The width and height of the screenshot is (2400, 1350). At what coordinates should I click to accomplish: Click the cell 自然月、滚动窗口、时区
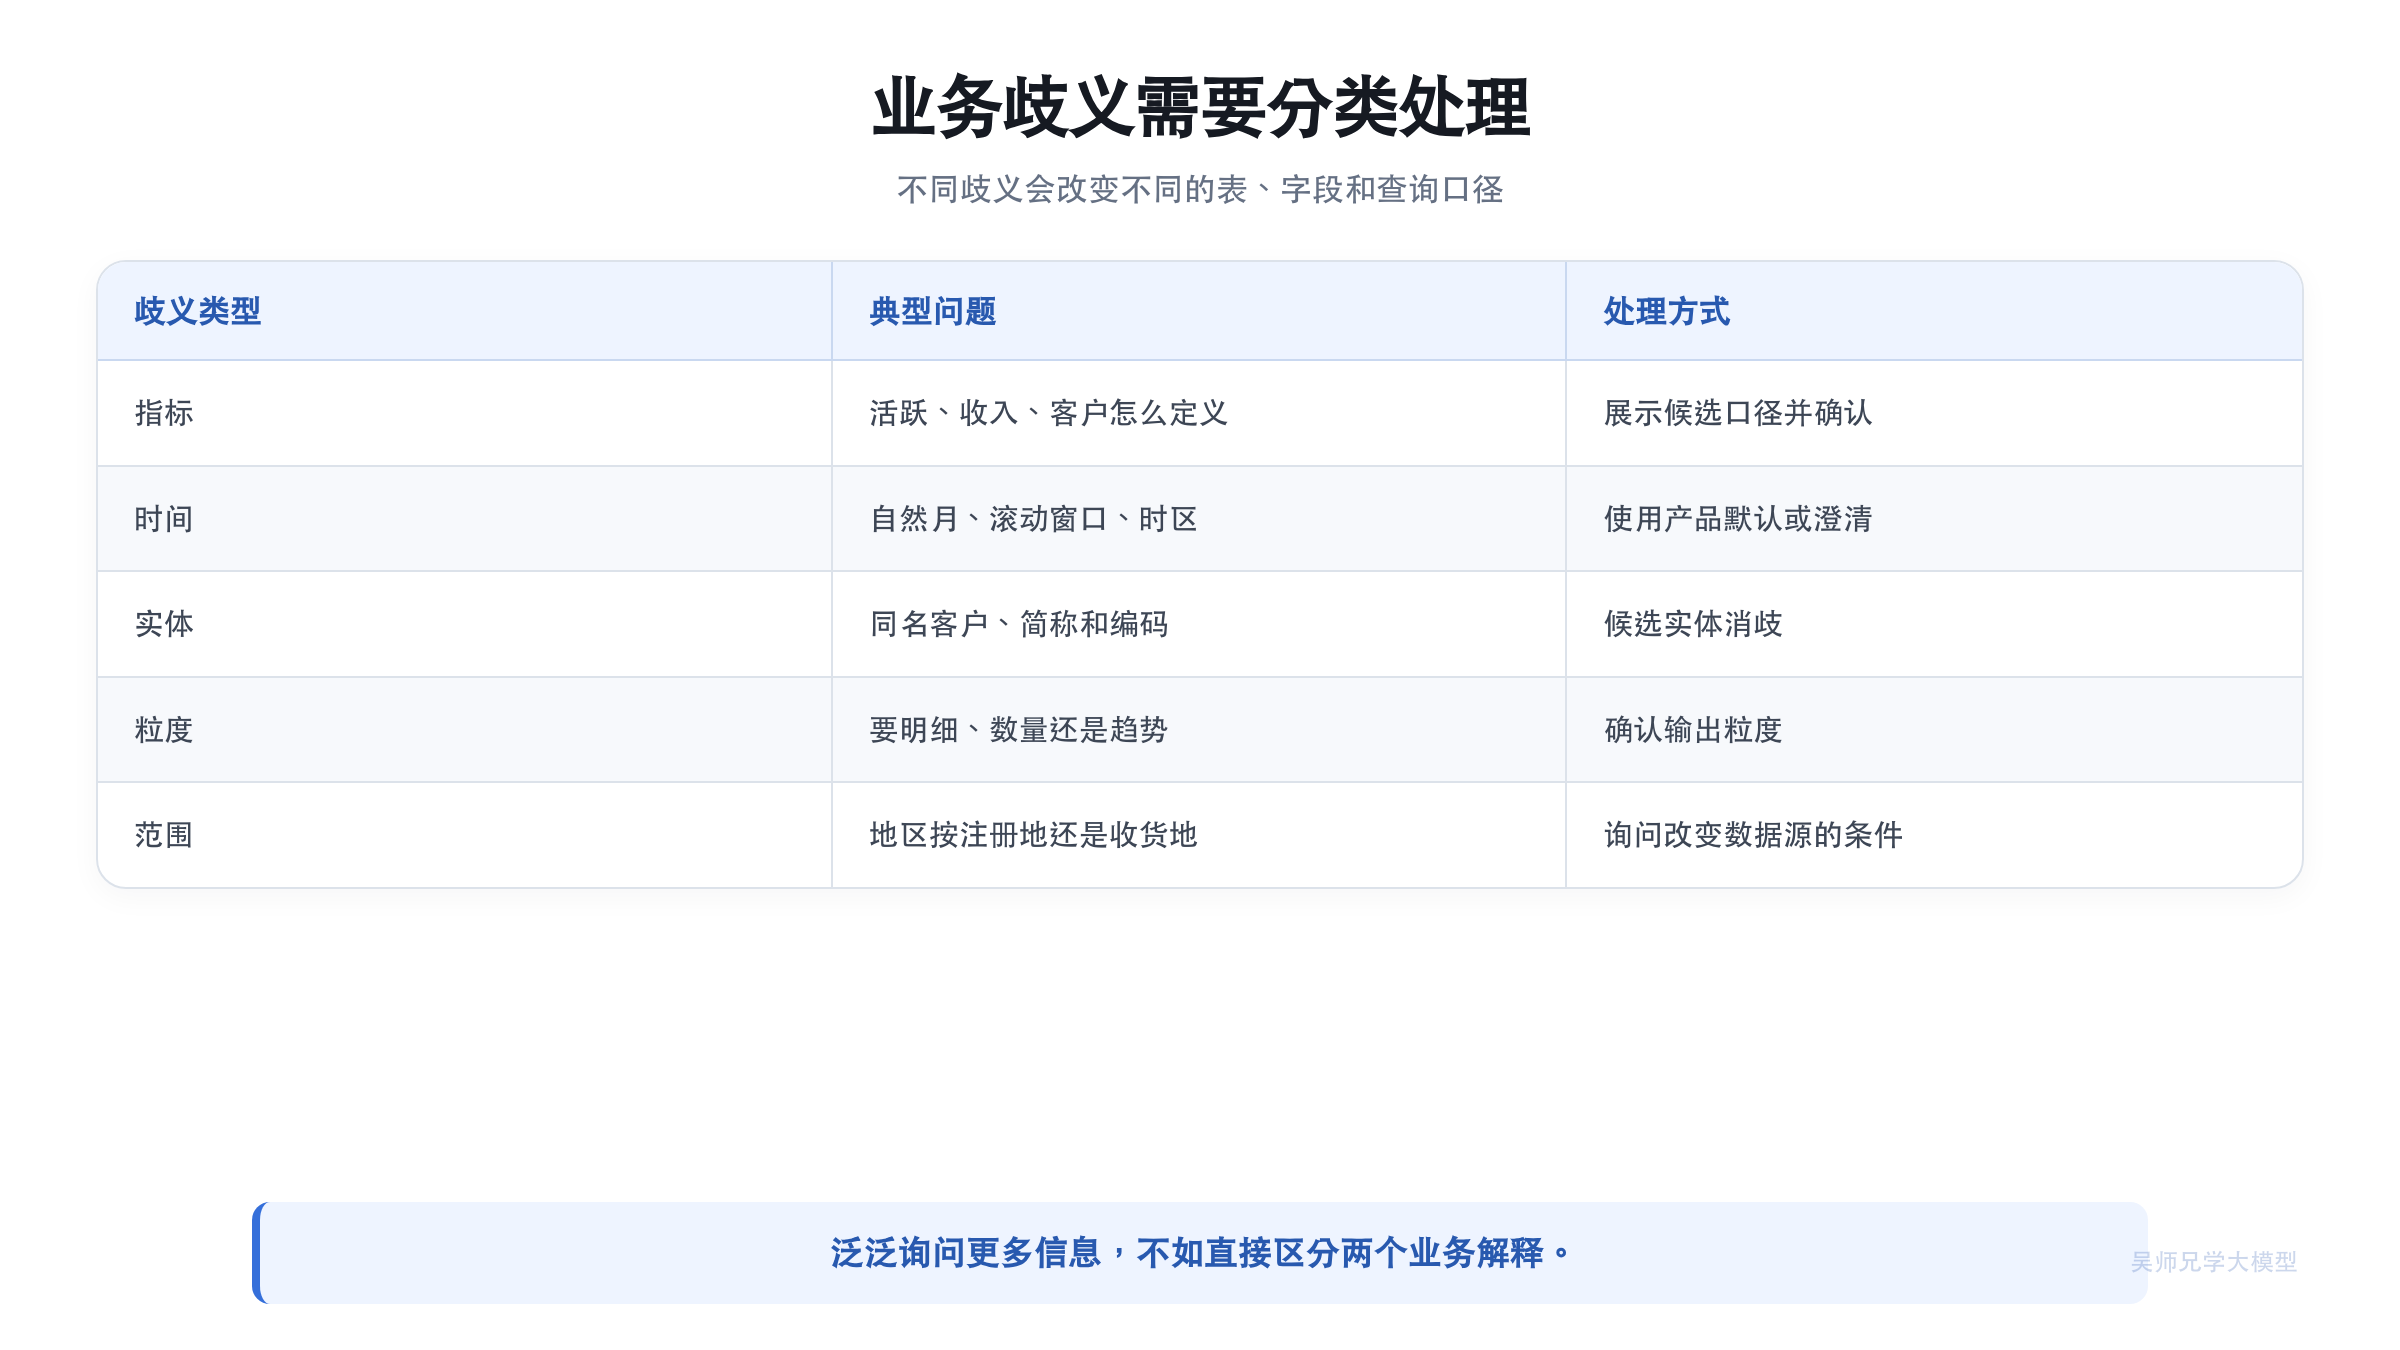(1199, 519)
